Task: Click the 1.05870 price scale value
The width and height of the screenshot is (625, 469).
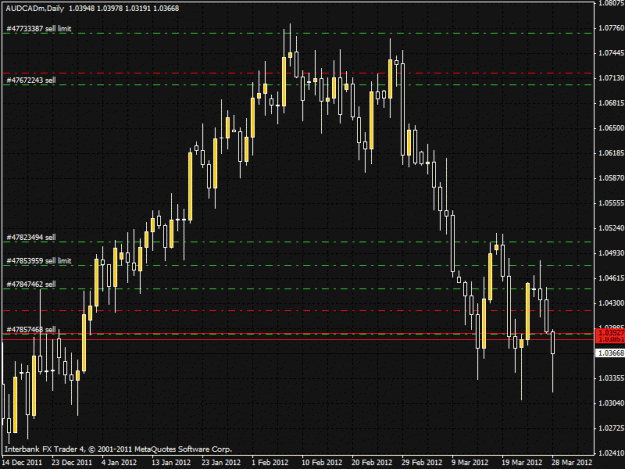Action: click(611, 178)
